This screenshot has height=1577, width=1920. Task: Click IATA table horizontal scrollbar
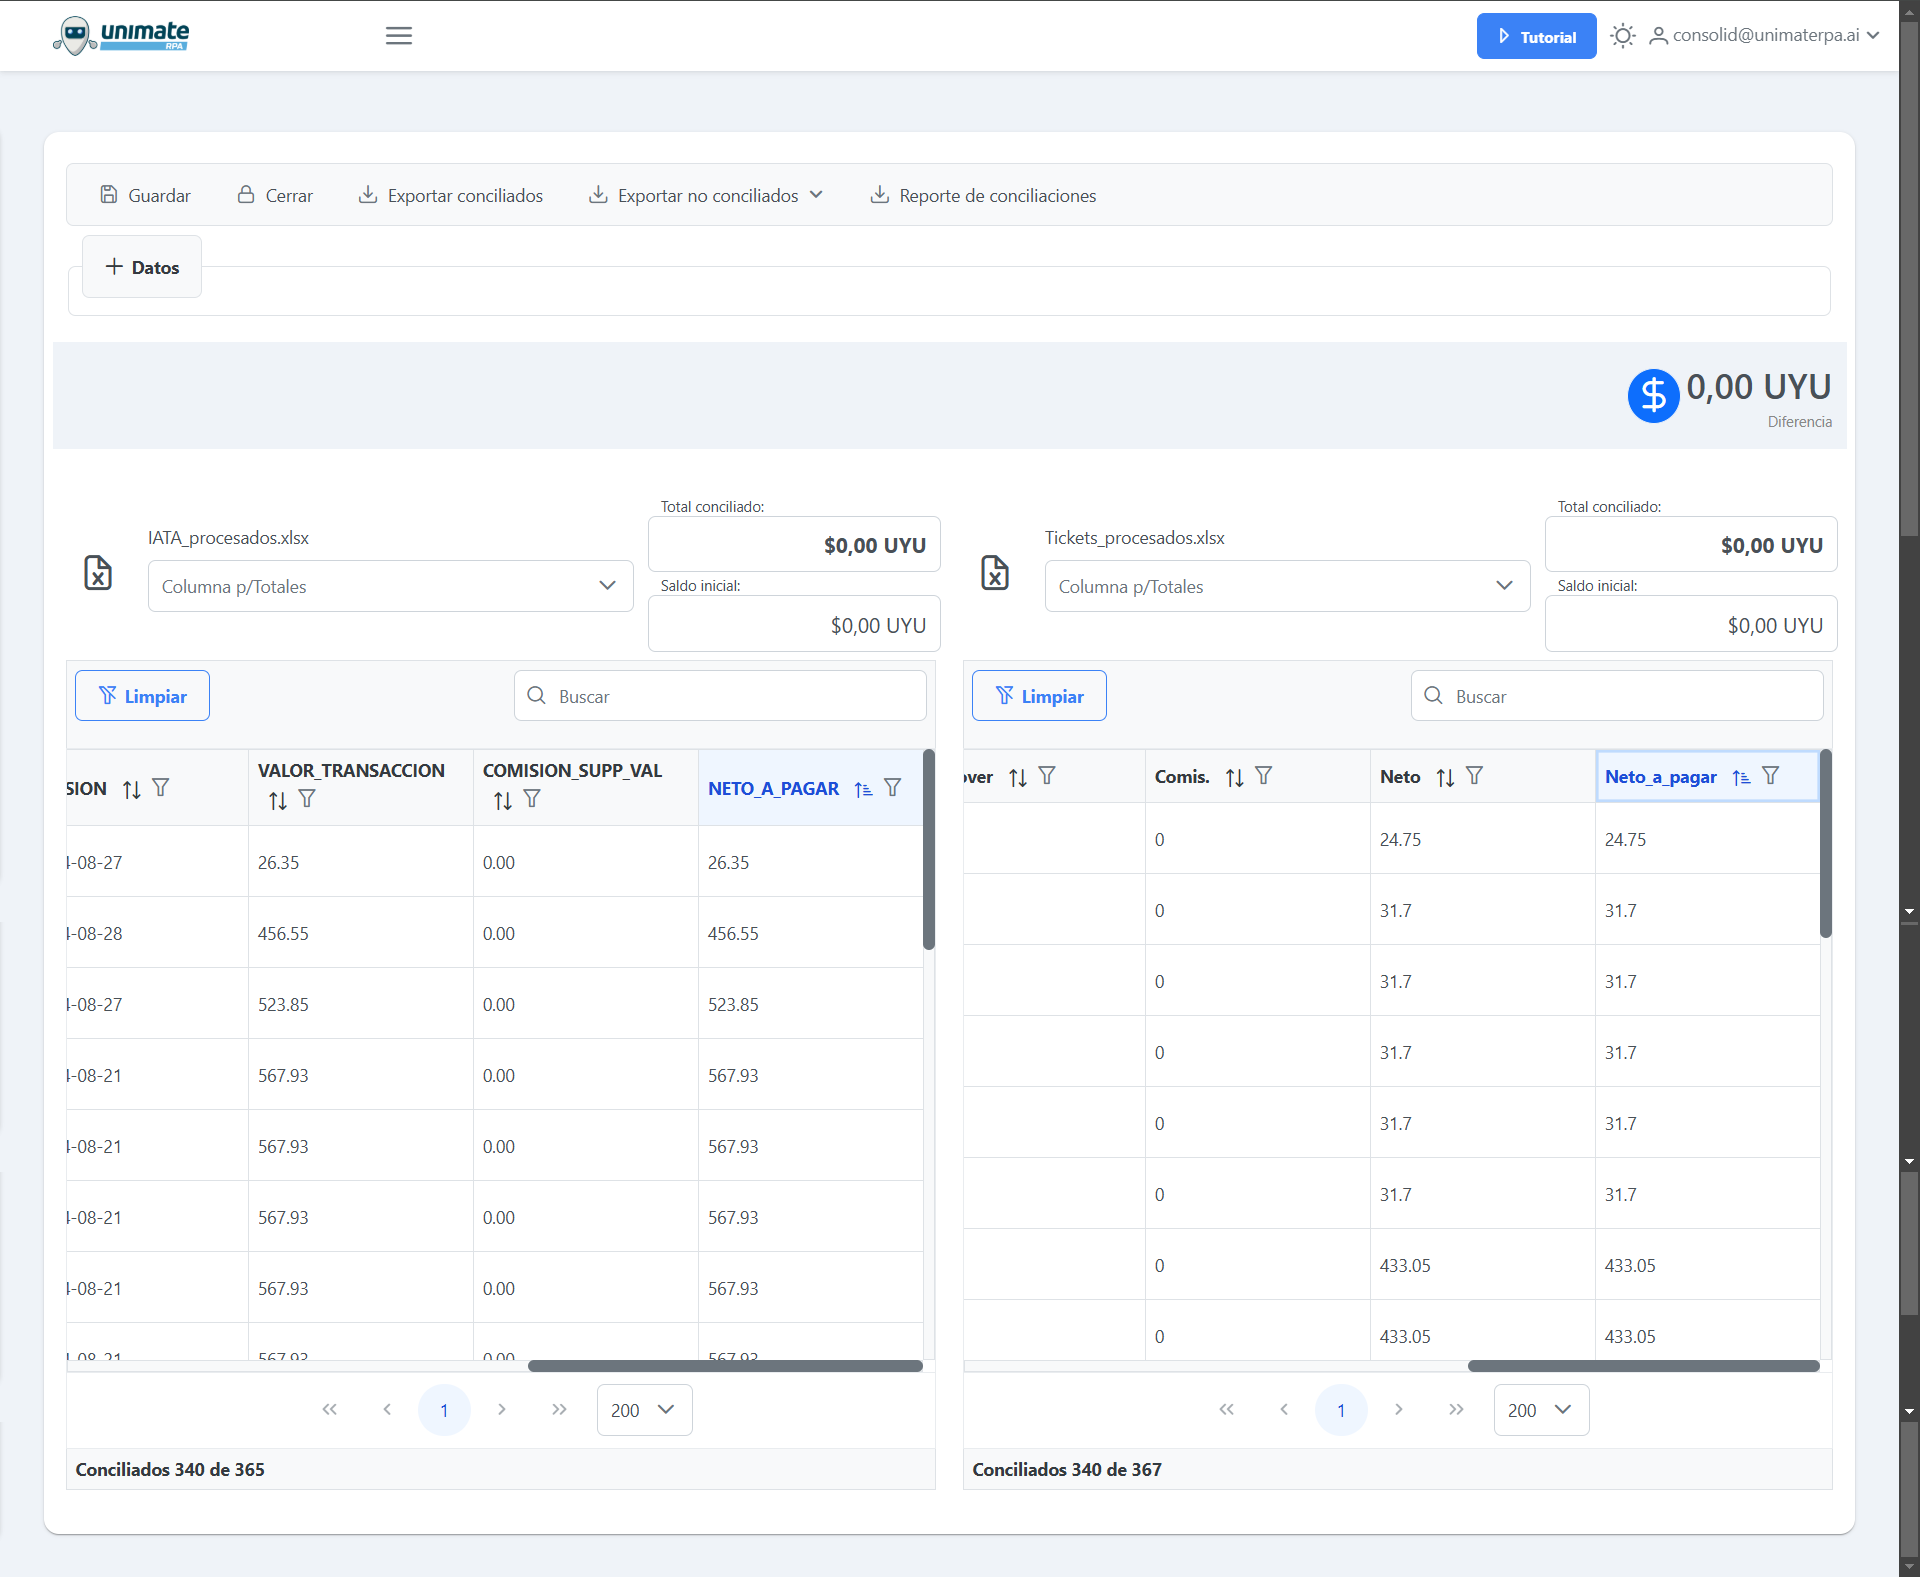(x=725, y=1366)
